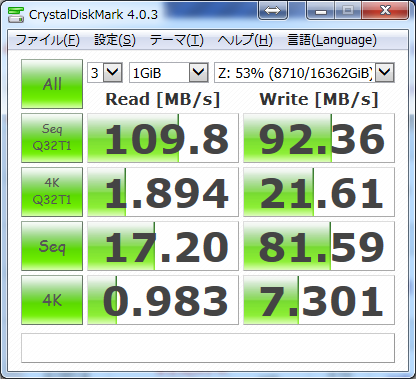Open the Z: drive selection dropdown
The height and width of the screenshot is (379, 416).
[x=304, y=72]
